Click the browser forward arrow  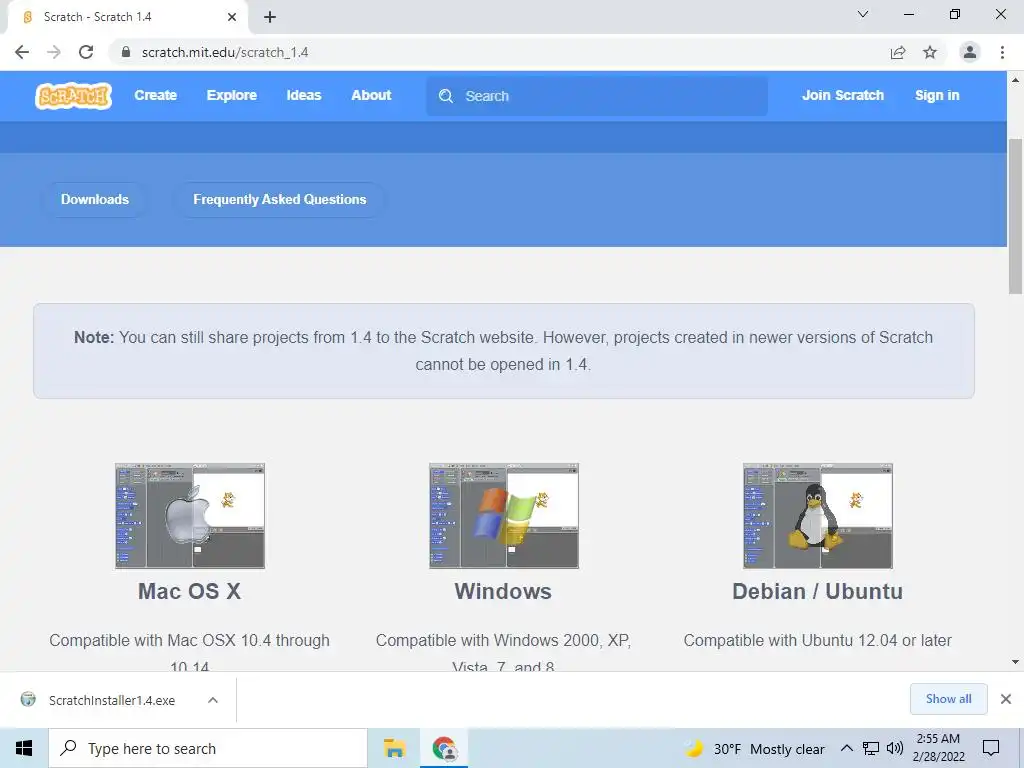[54, 52]
